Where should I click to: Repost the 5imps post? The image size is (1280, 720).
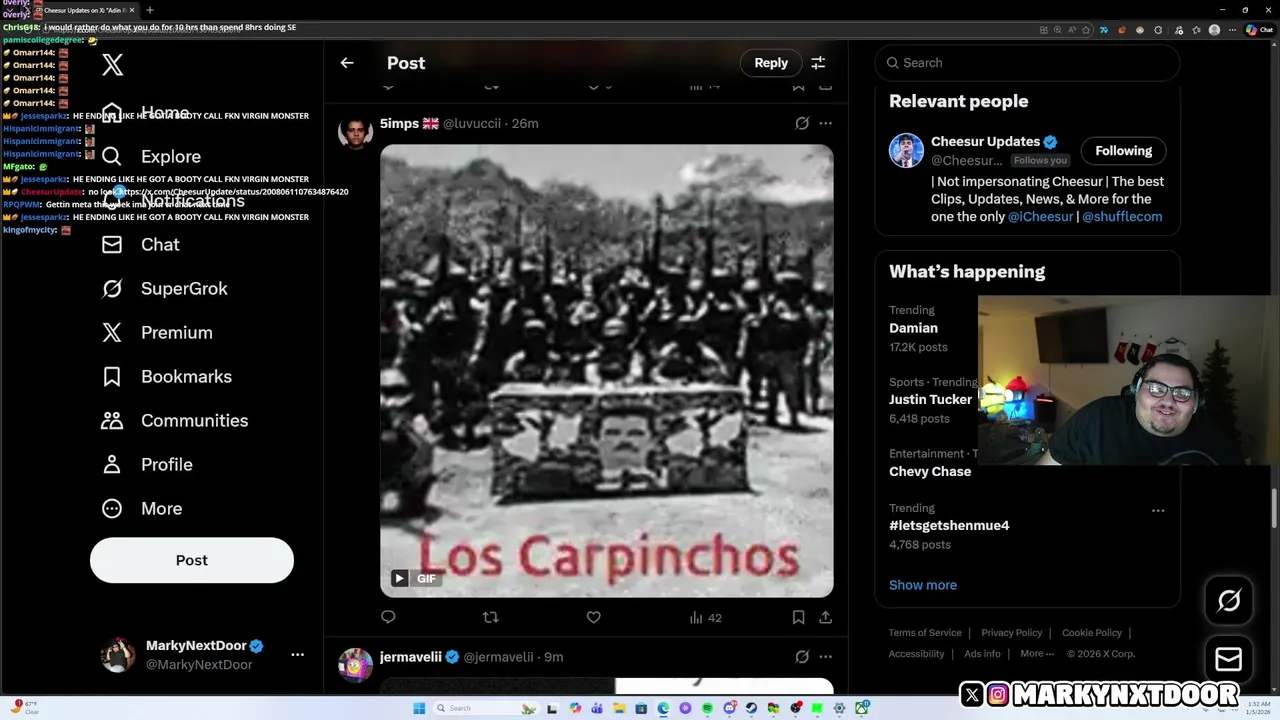(490, 617)
